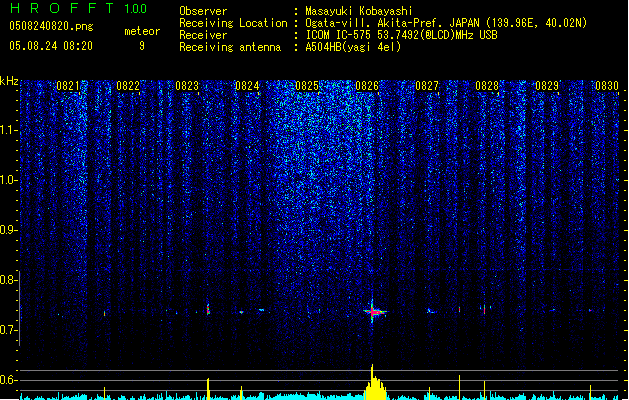
Task: Click the 0.7 frequency axis label
Action: coord(8,330)
